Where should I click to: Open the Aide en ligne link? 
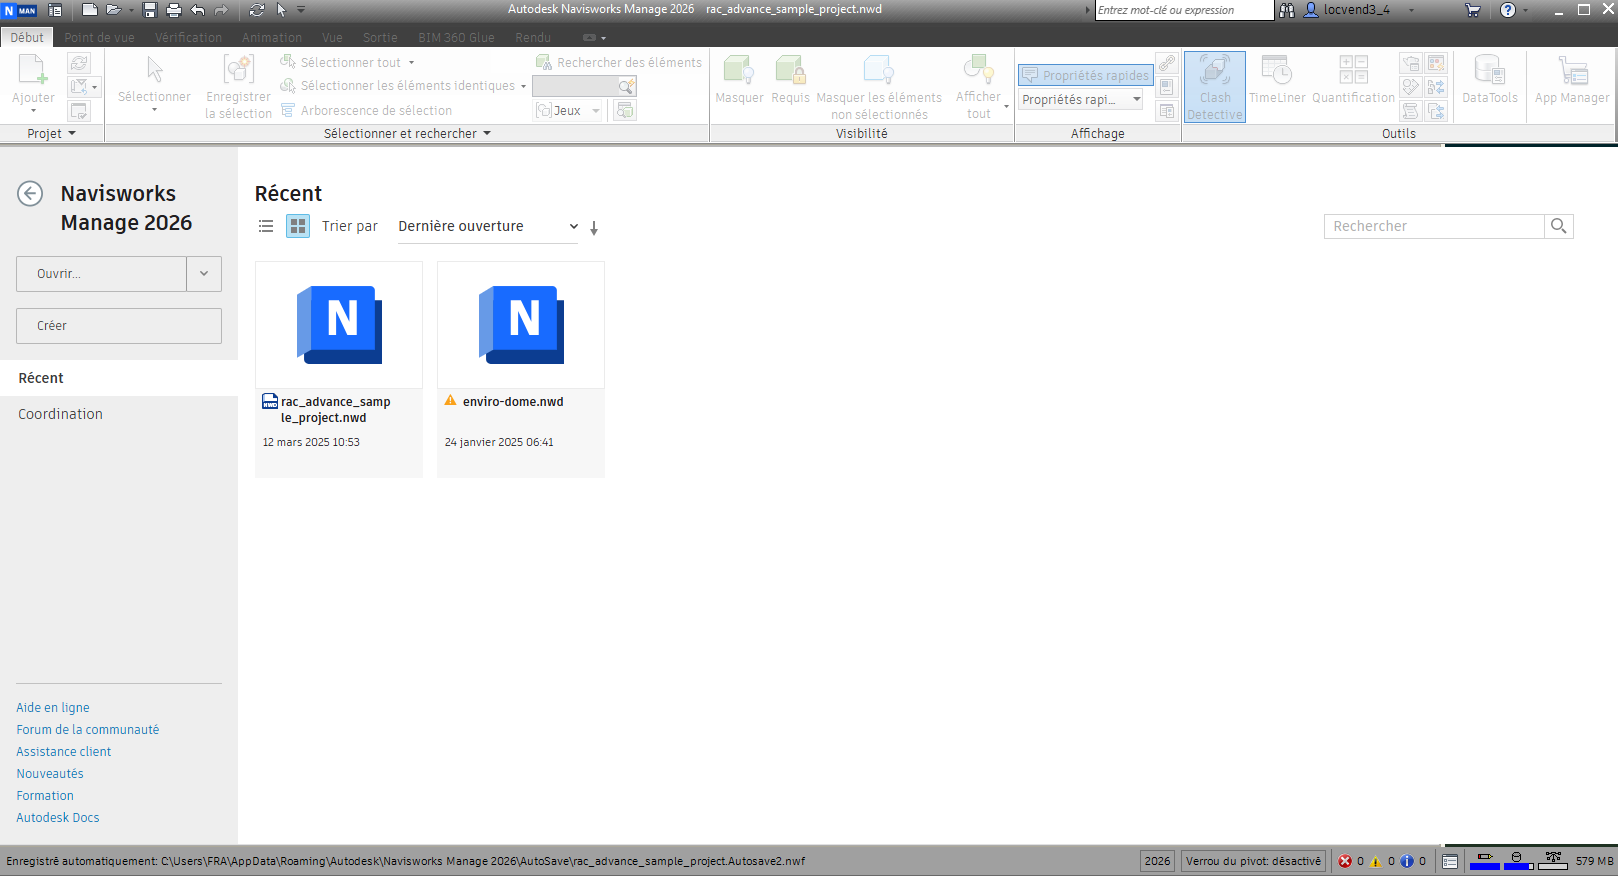click(53, 707)
